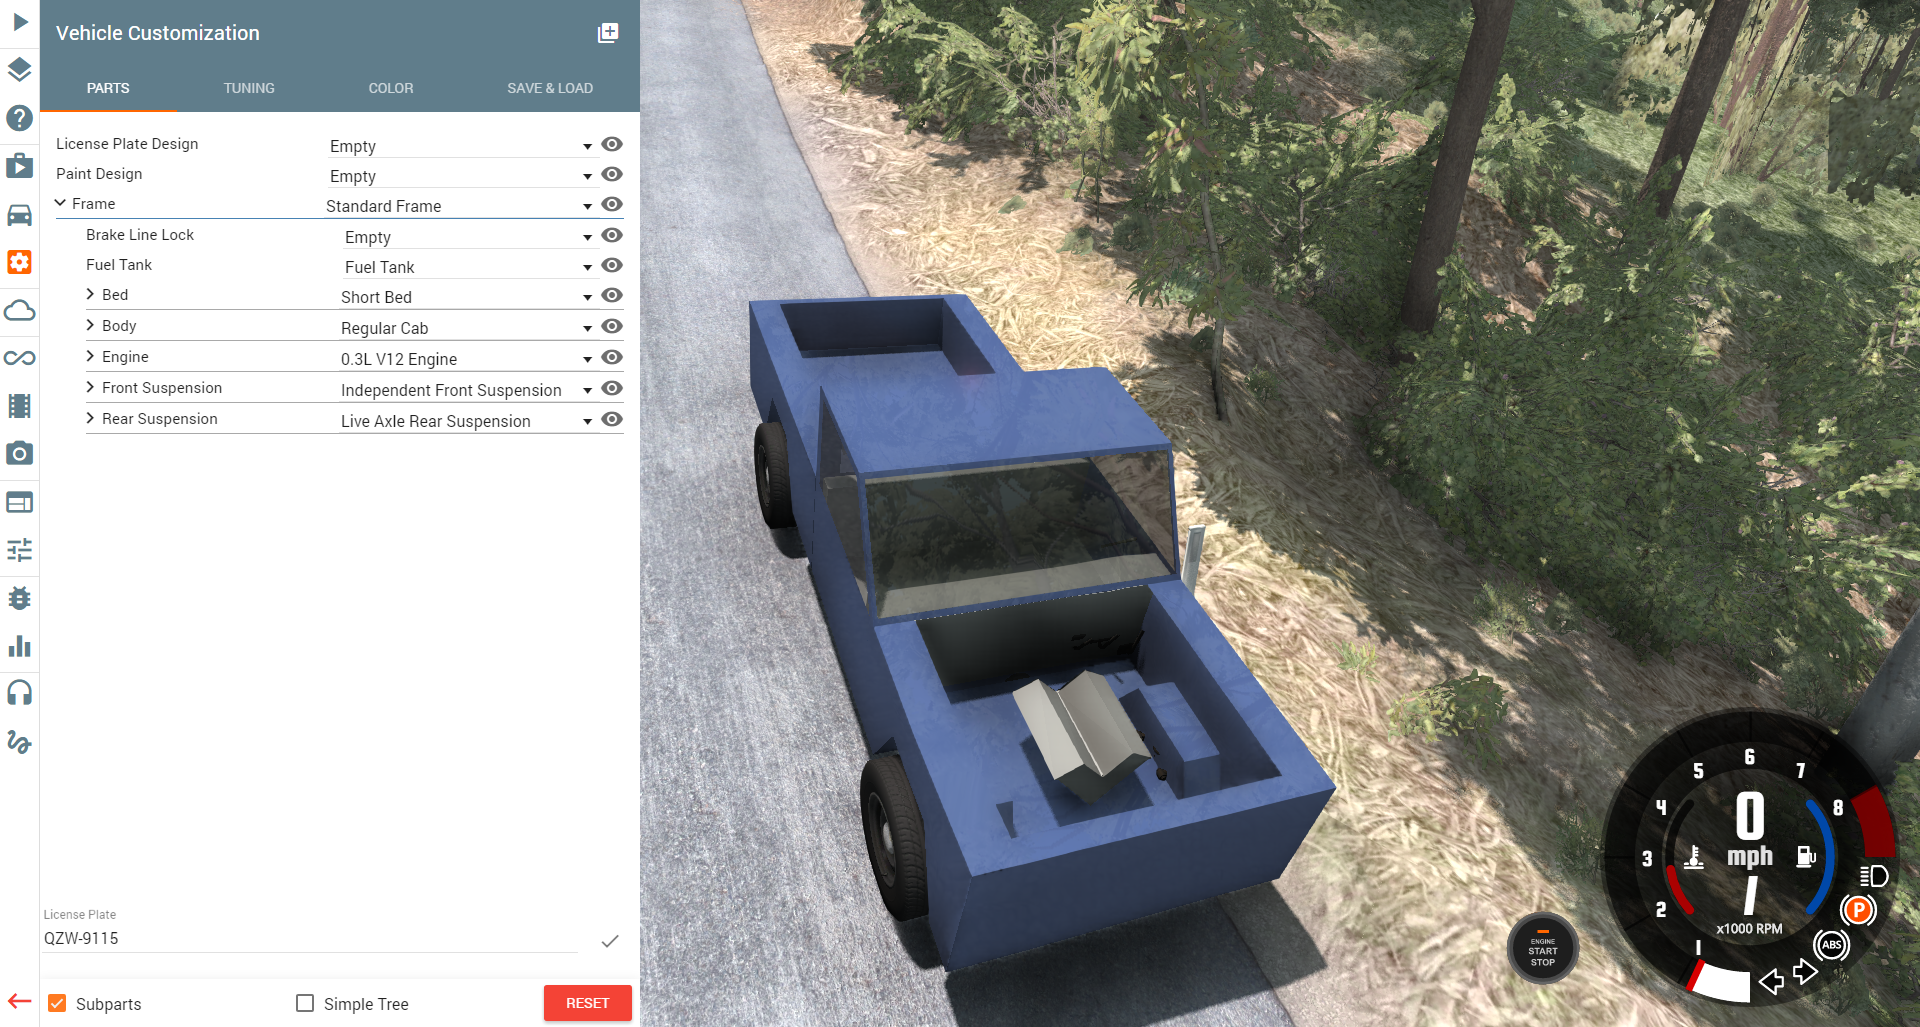The width and height of the screenshot is (1920, 1027).
Task: Expand the Engine tree node
Action: (90, 356)
